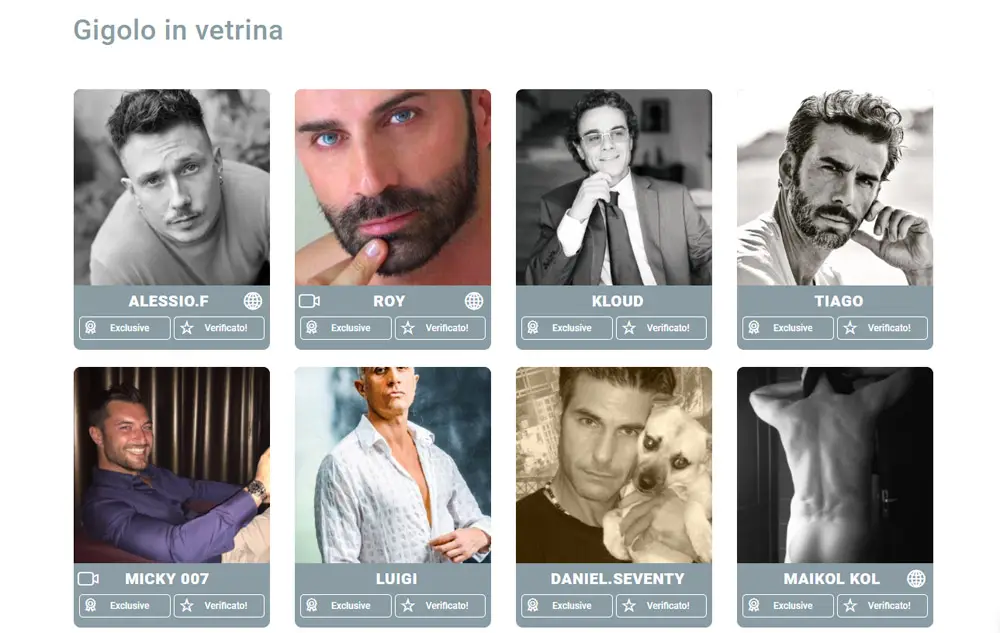Click the Verificato! button under MICKY 007
The width and height of the screenshot is (1000, 633).
tap(219, 606)
